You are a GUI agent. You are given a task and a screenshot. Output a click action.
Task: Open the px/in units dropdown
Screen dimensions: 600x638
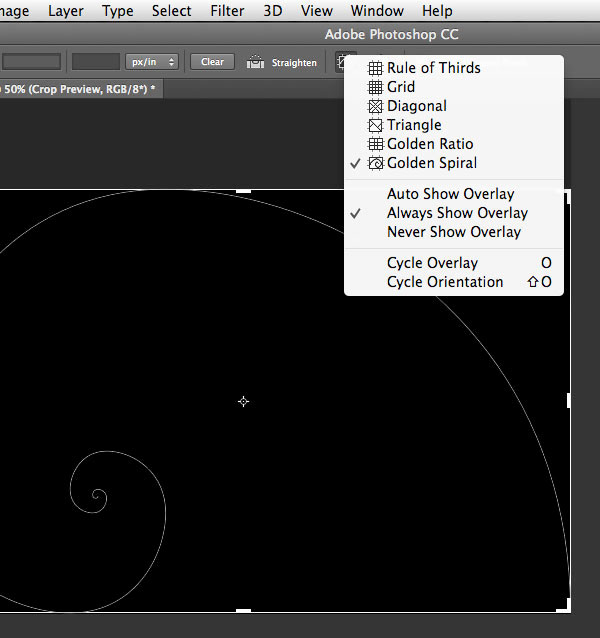click(x=152, y=62)
